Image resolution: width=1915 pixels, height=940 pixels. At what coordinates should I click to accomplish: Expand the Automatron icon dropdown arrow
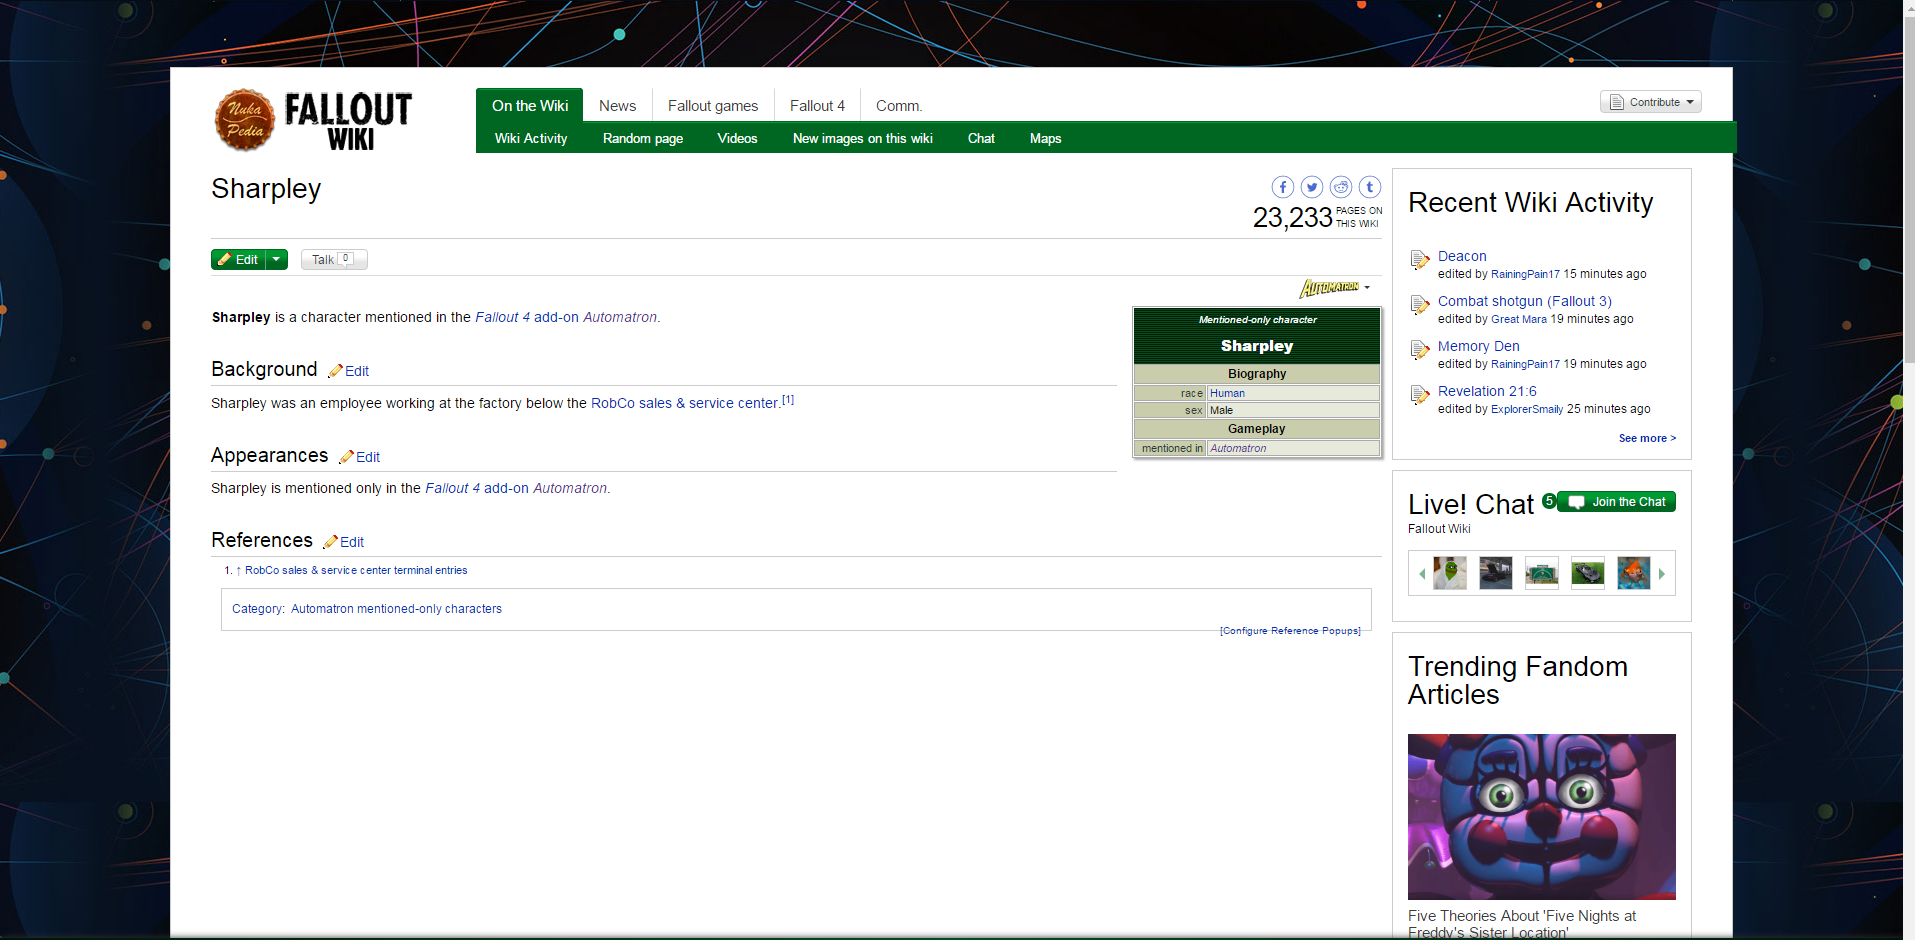click(x=1367, y=288)
